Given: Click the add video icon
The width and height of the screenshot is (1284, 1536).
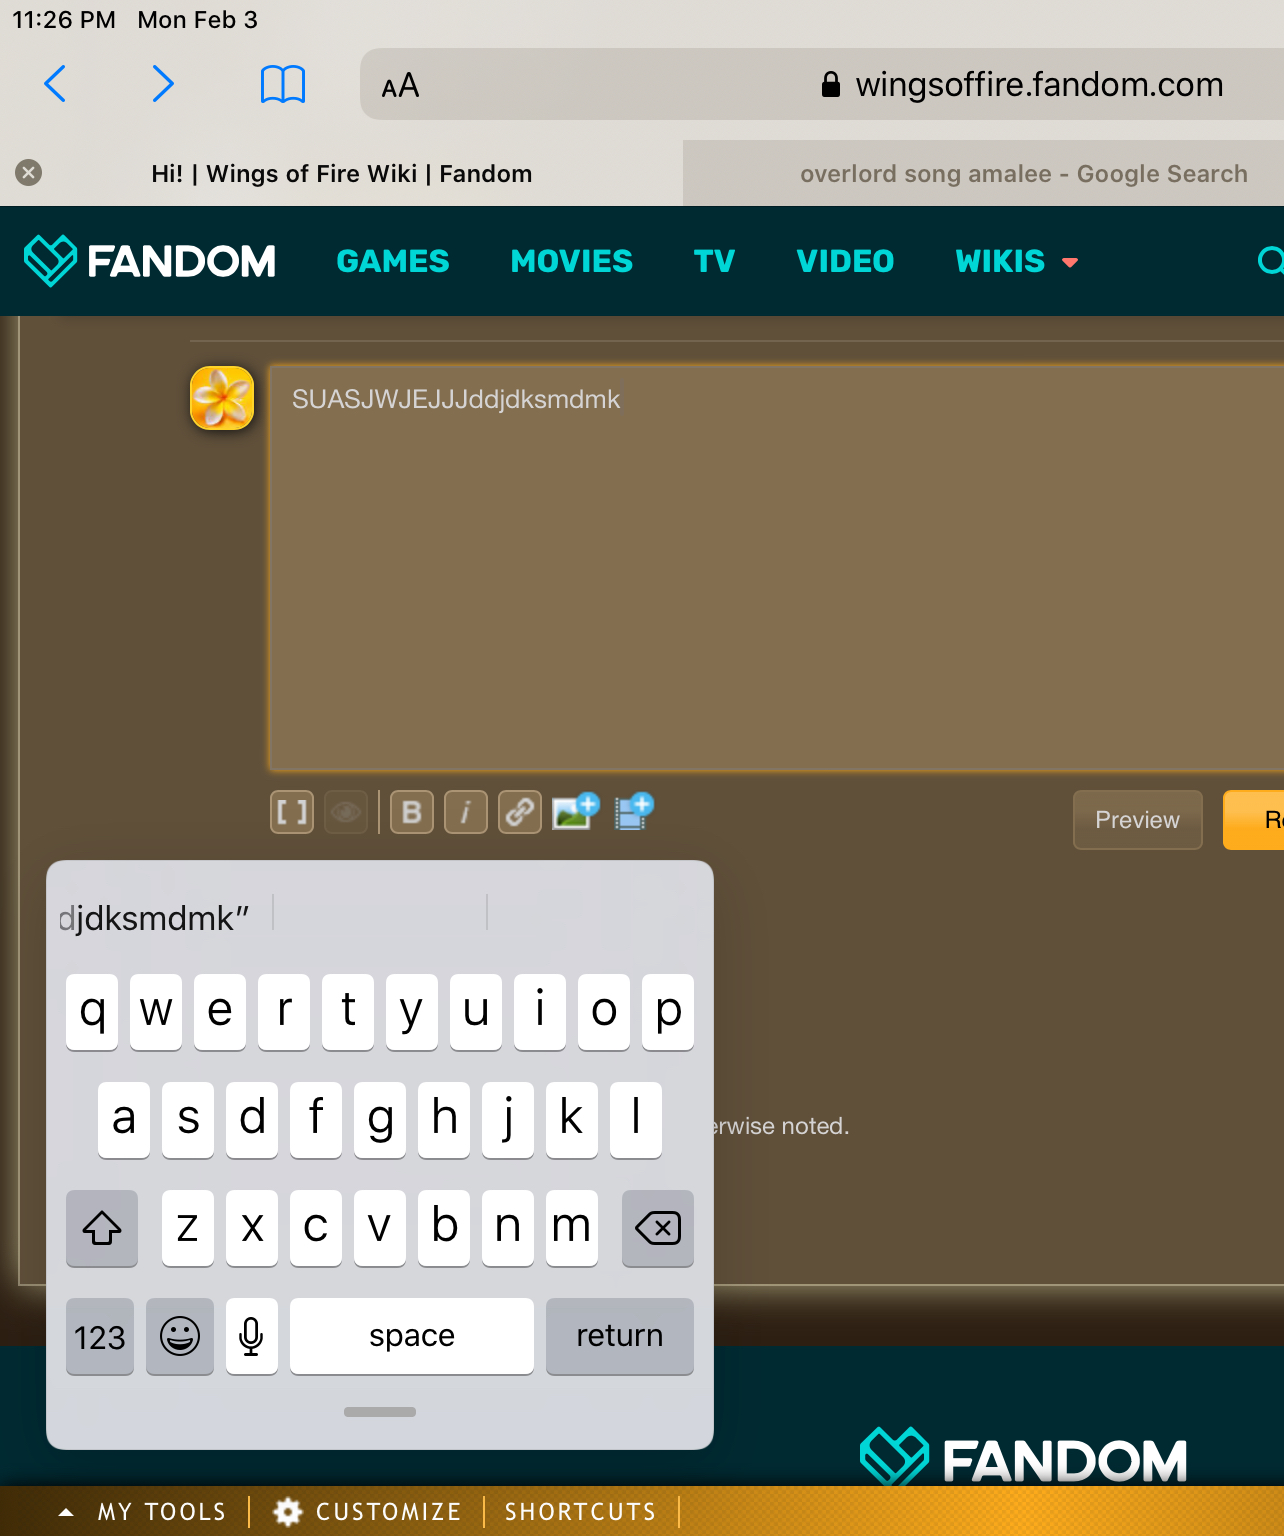Looking at the screenshot, I should [x=633, y=811].
